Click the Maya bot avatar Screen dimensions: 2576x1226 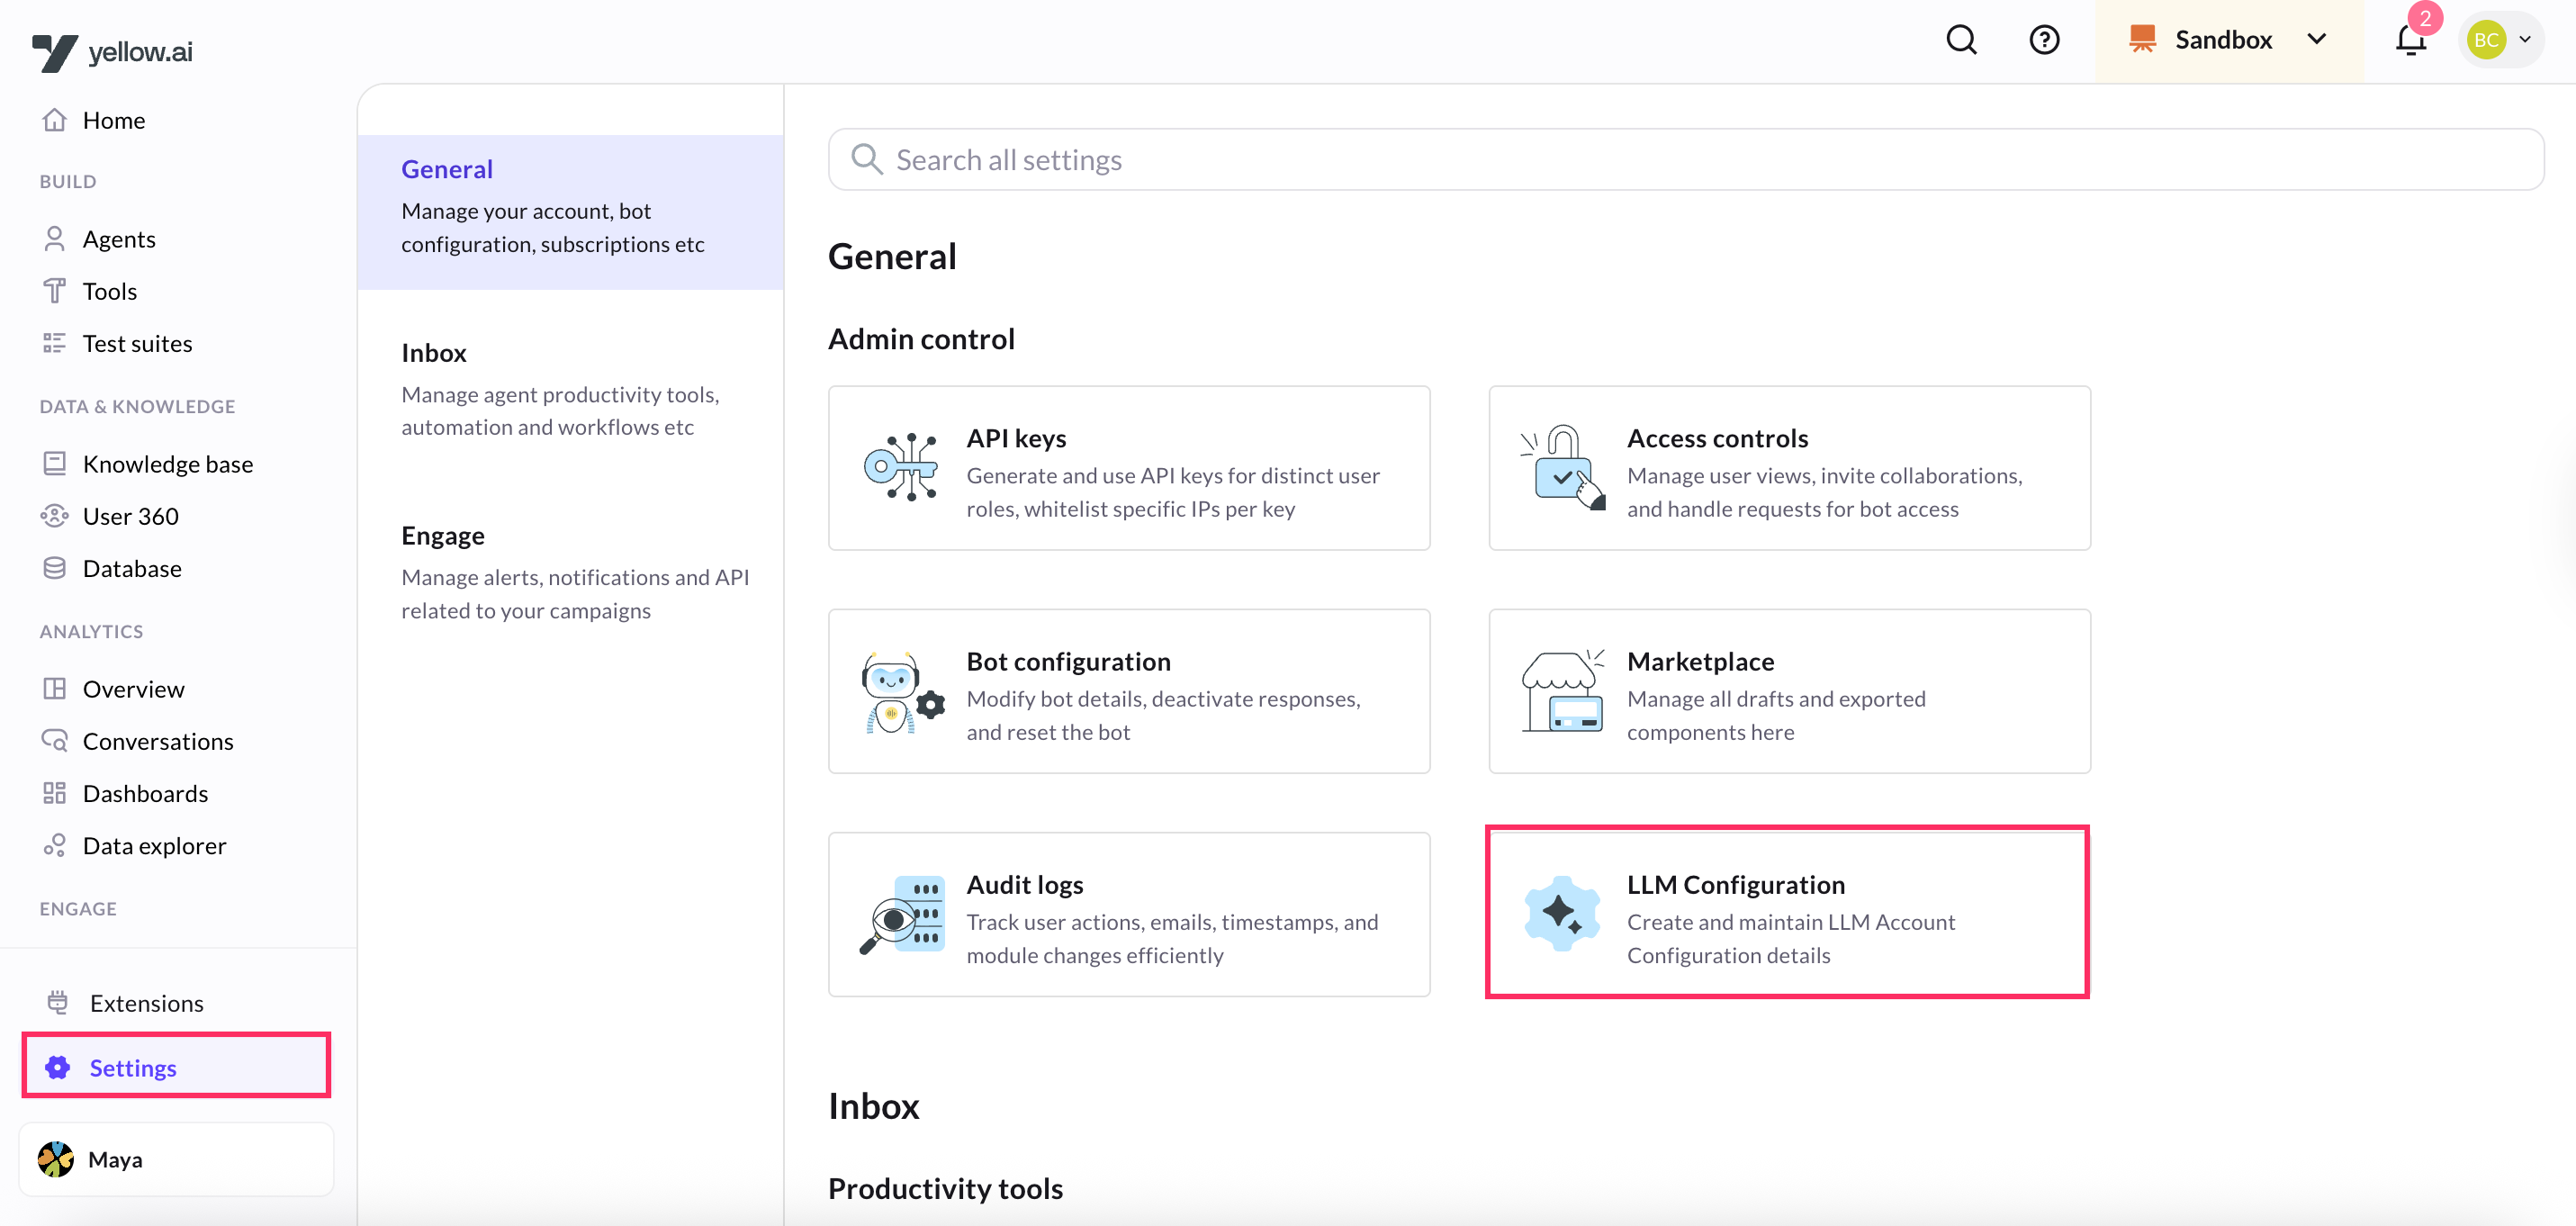click(56, 1159)
